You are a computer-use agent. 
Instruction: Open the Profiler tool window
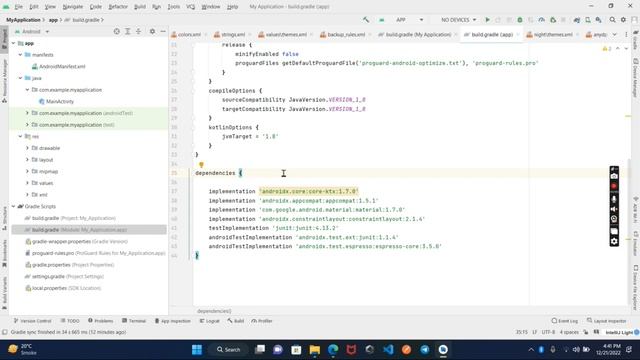coord(262,321)
